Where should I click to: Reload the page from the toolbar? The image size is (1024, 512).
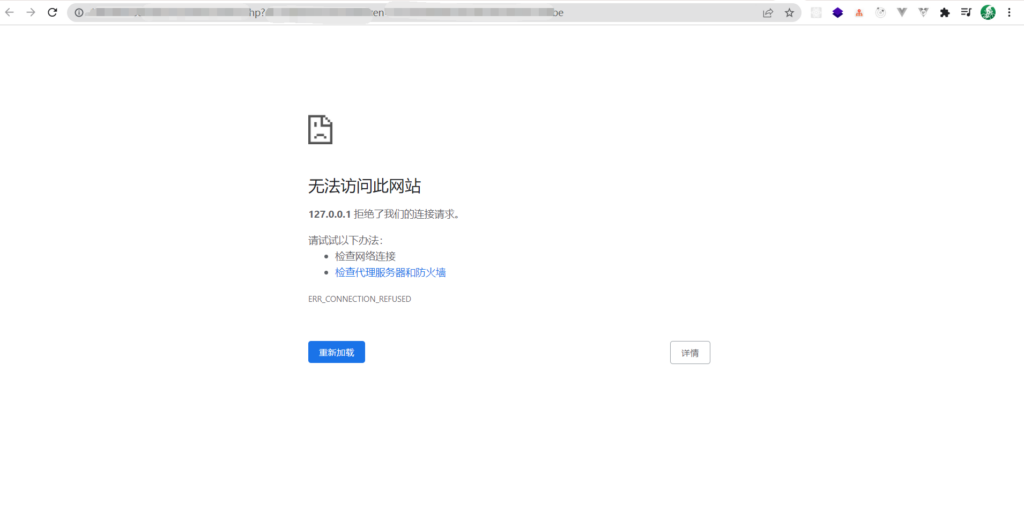pos(52,12)
